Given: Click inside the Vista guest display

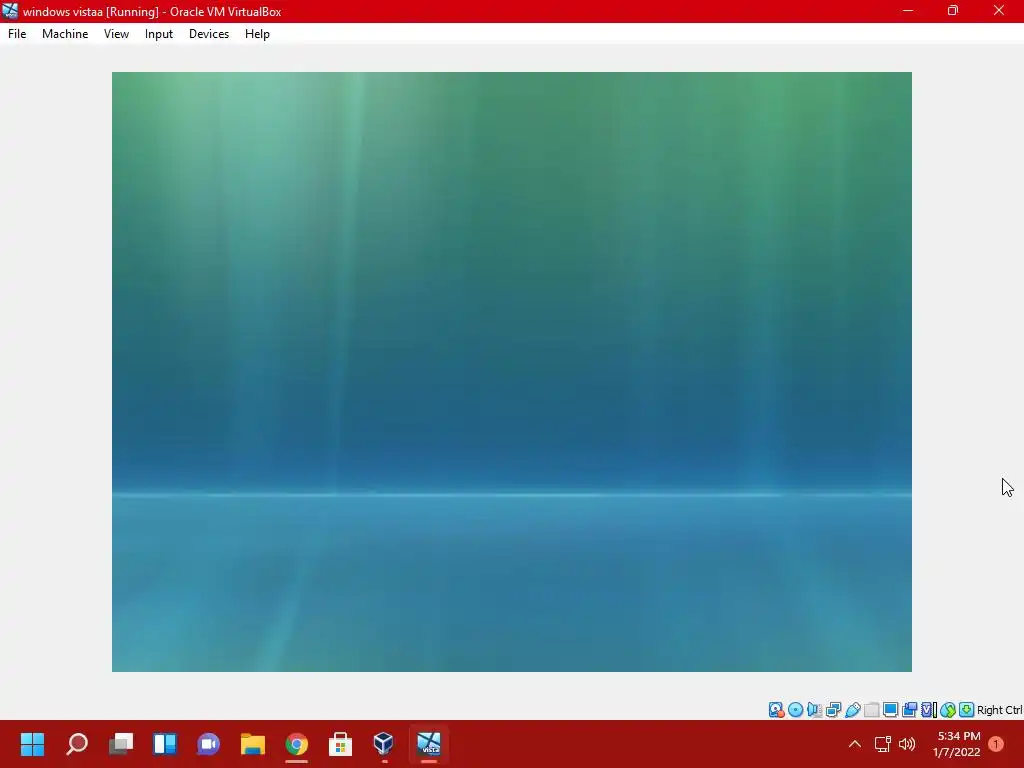Looking at the screenshot, I should pos(511,372).
